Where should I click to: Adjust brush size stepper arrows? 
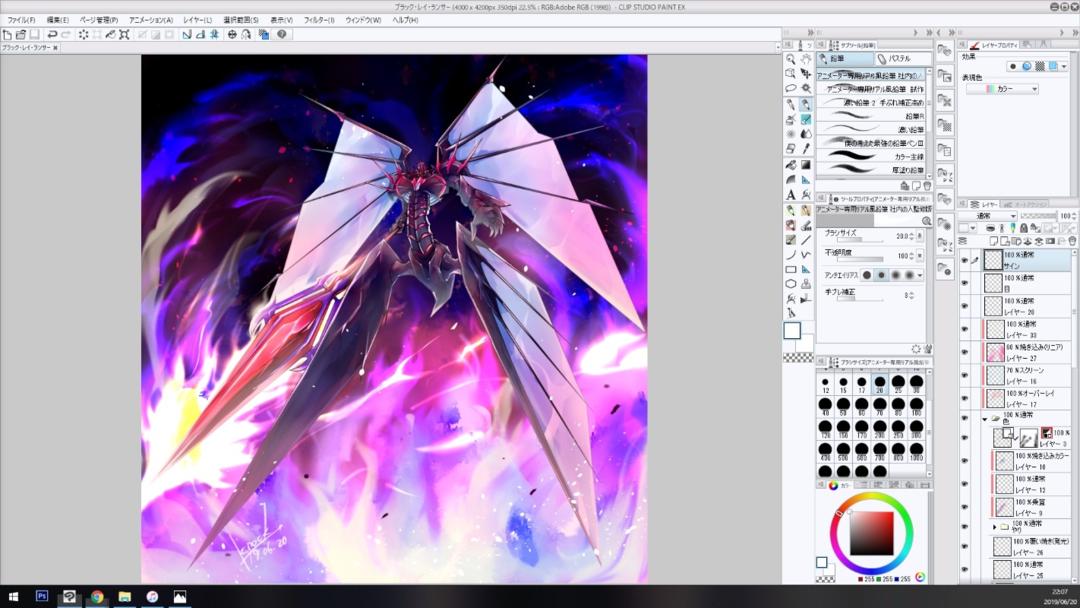(x=912, y=236)
